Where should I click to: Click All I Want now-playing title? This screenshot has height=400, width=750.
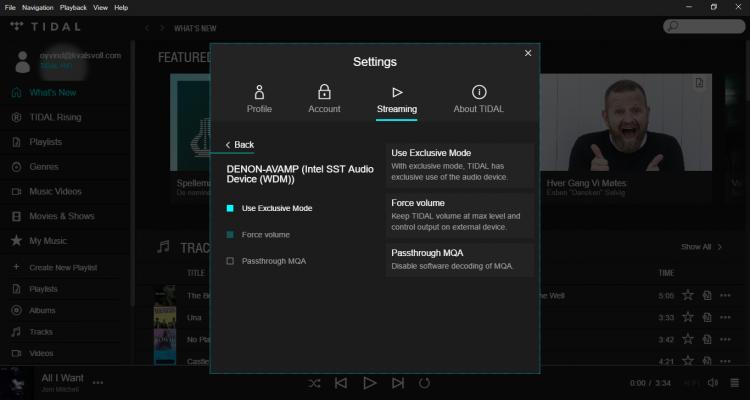tap(62, 378)
